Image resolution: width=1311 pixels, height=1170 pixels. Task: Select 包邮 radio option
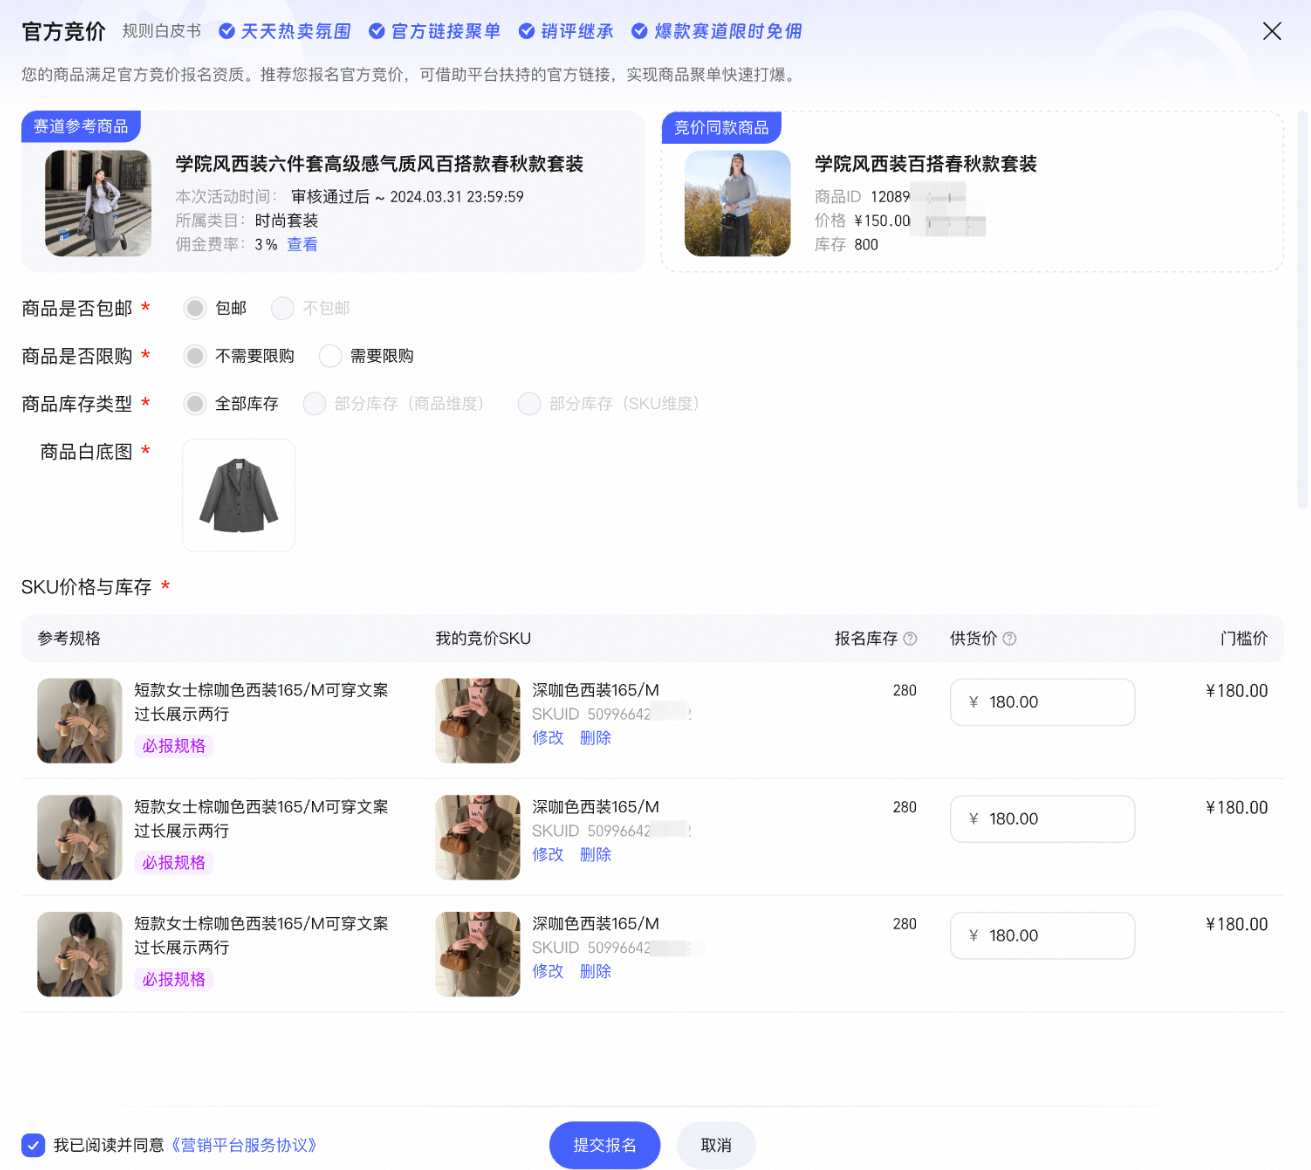(x=195, y=308)
